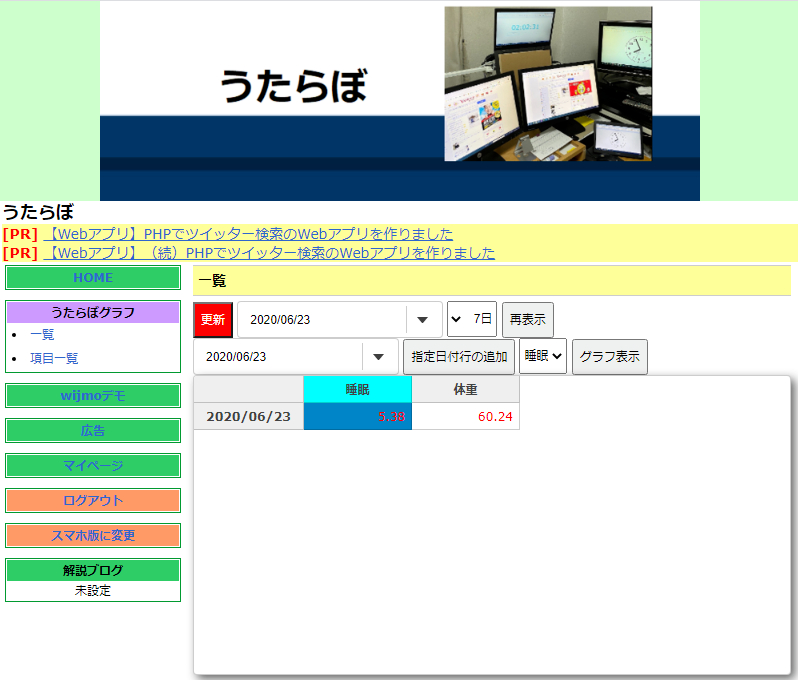Go to HOME in the sidebar
This screenshot has height=680, width=798.
93,277
